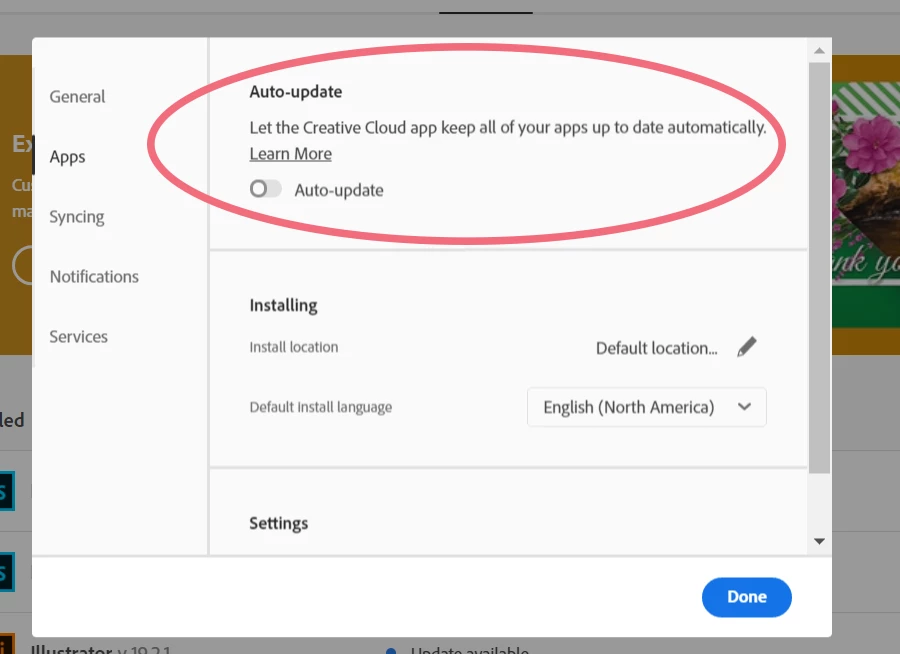Enable the Auto-update toggle switch
Viewport: 900px width, 654px height.
click(x=265, y=189)
